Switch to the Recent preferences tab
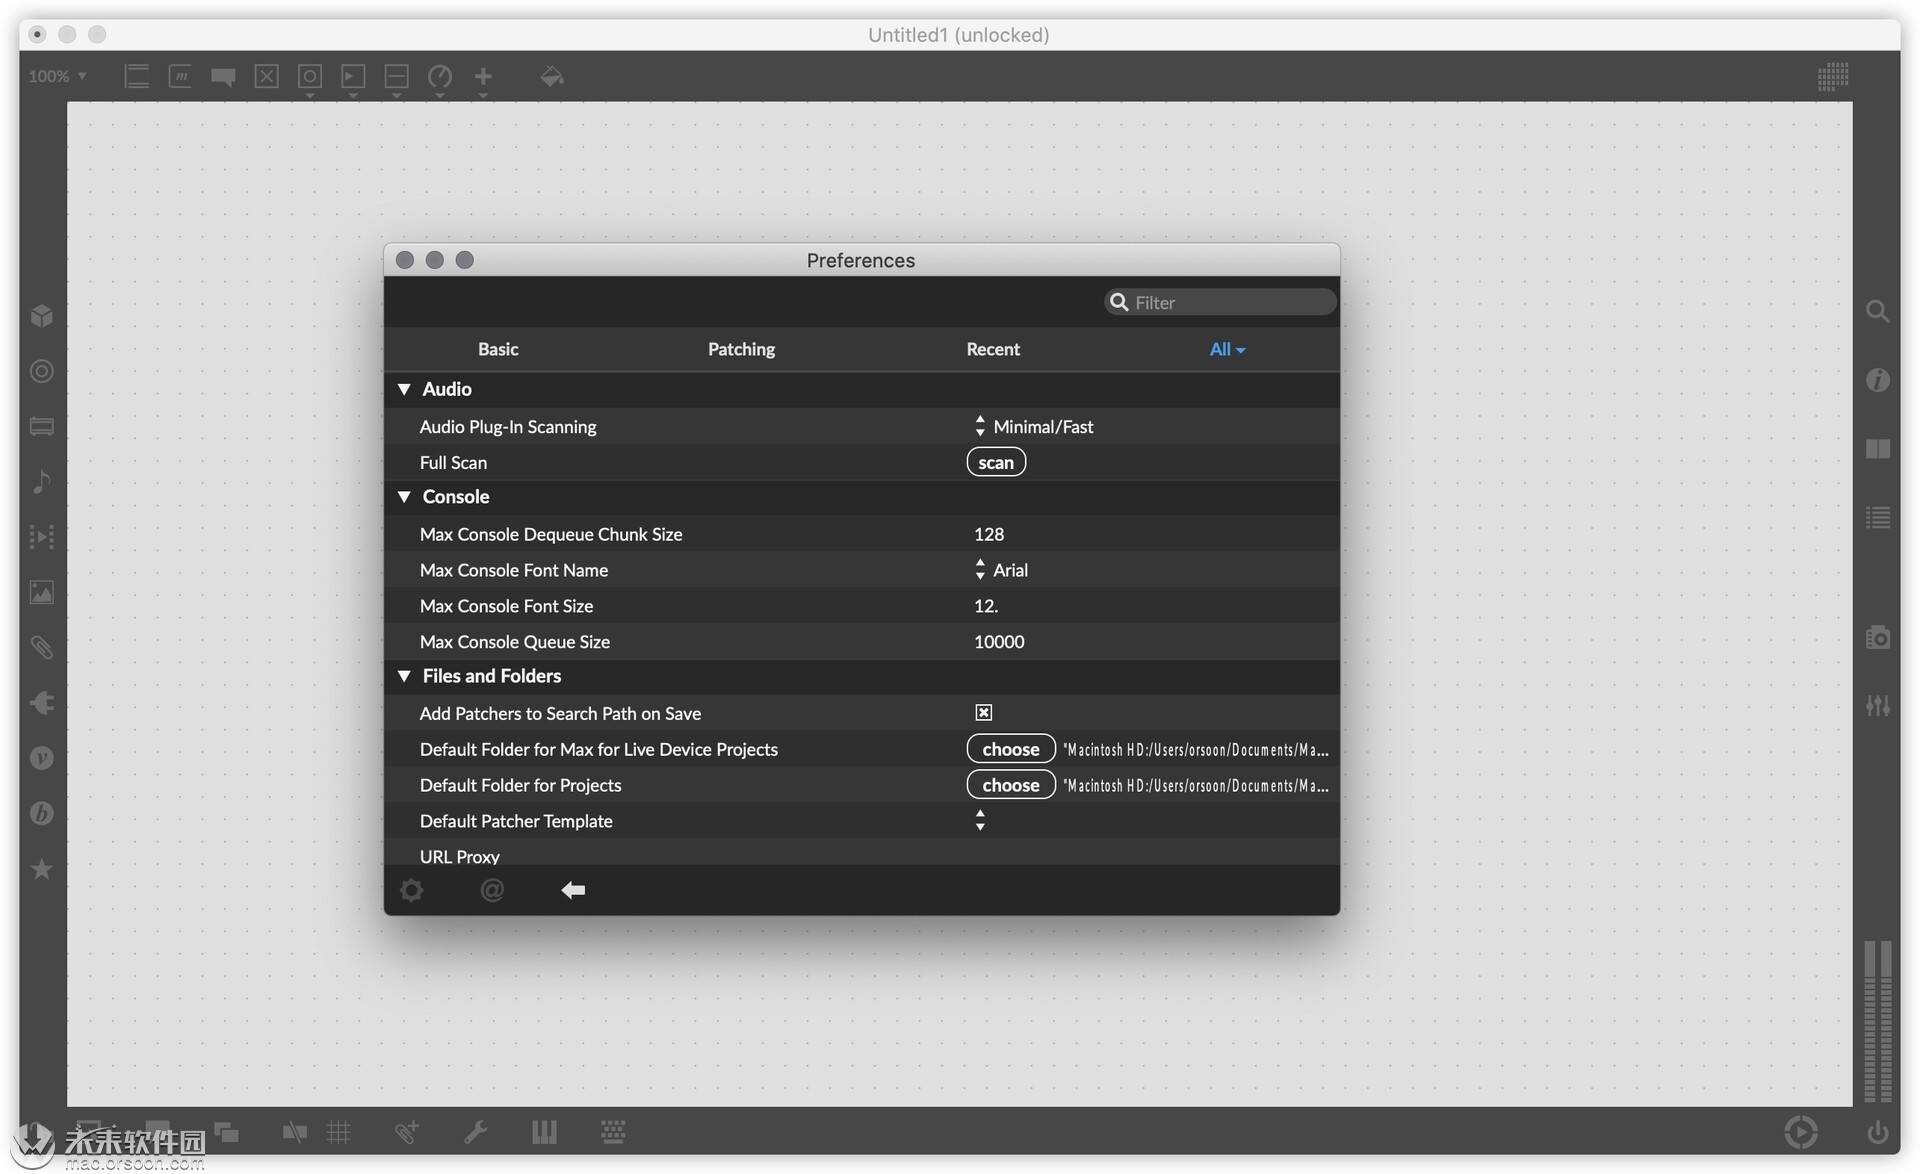The width and height of the screenshot is (1920, 1174). pos(993,349)
